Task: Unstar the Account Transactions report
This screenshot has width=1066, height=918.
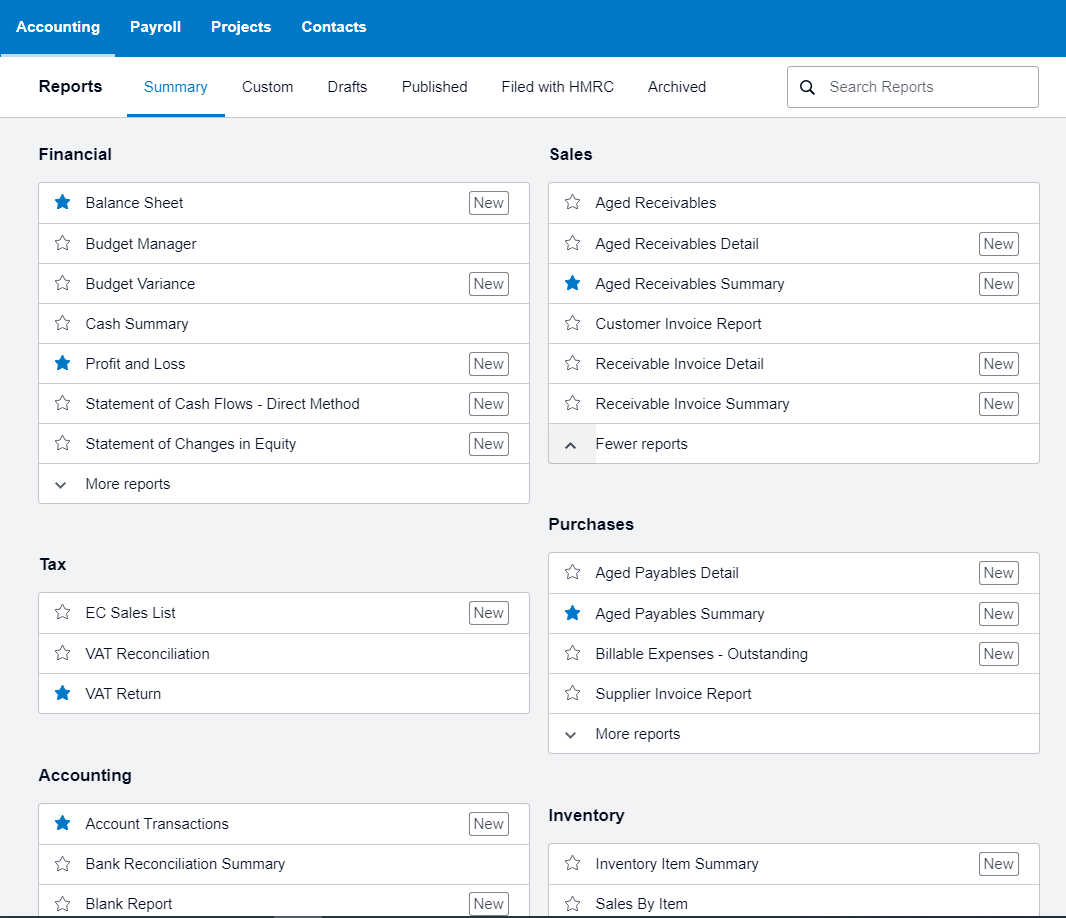Action: [63, 823]
